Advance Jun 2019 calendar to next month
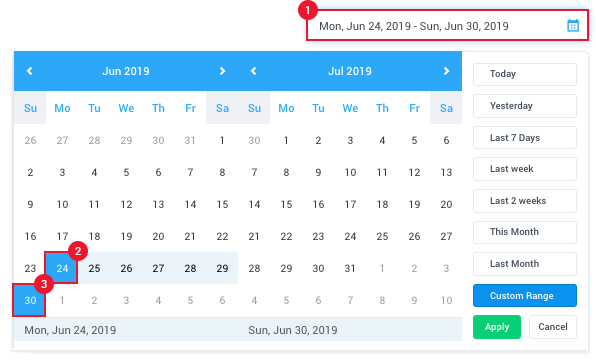Viewport: 596px width, 360px height. point(222,71)
